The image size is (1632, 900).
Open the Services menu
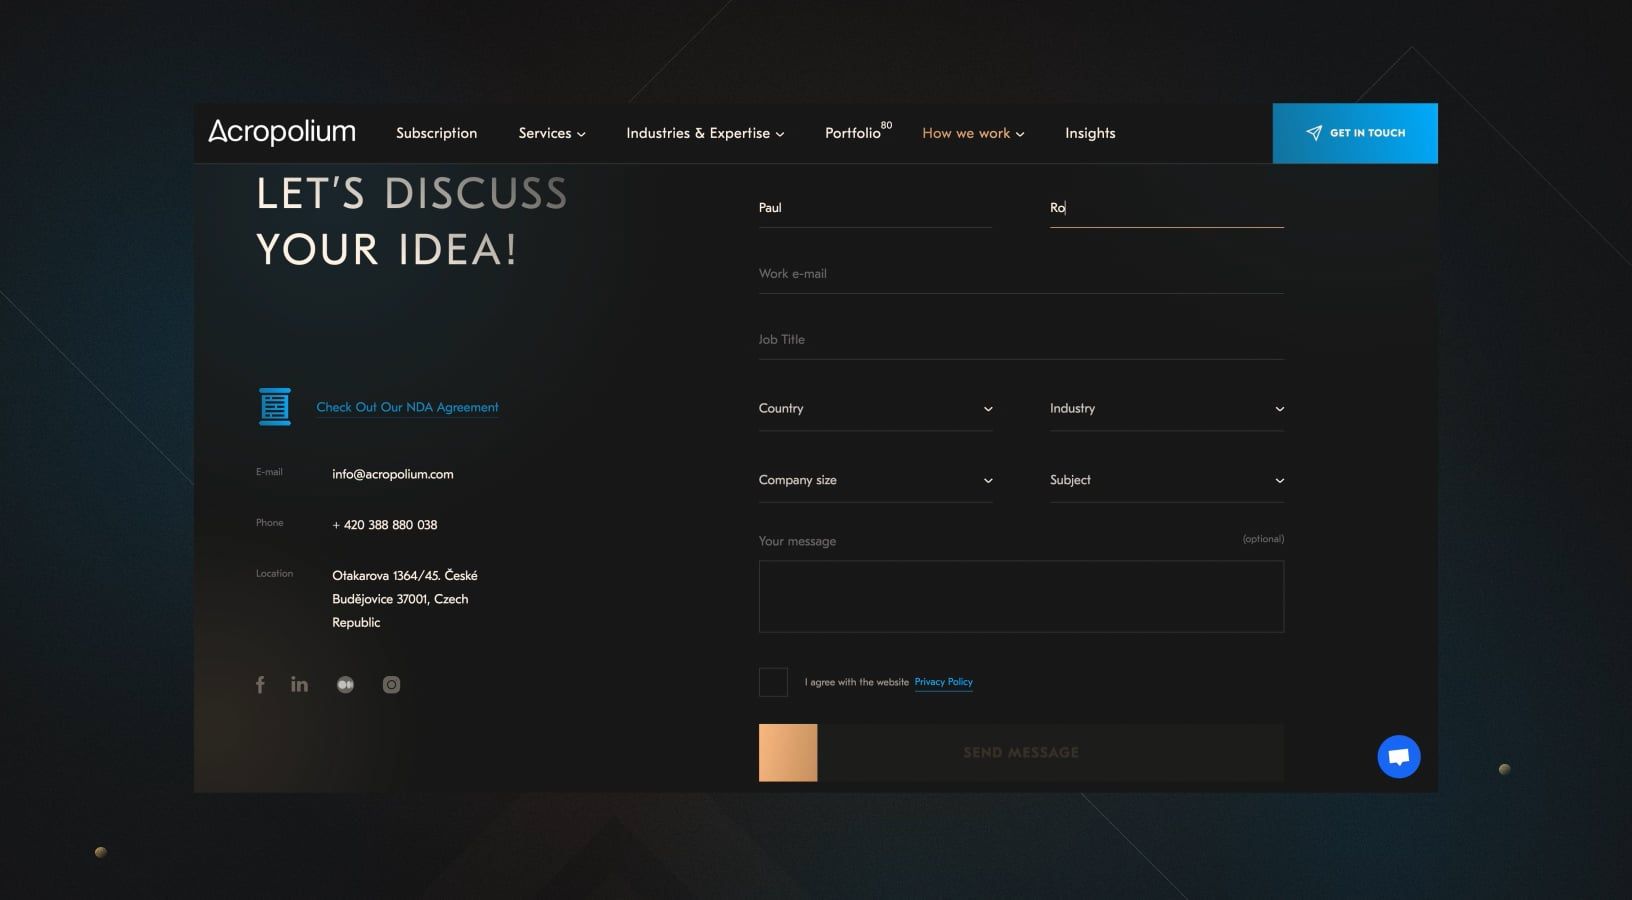[x=552, y=133]
